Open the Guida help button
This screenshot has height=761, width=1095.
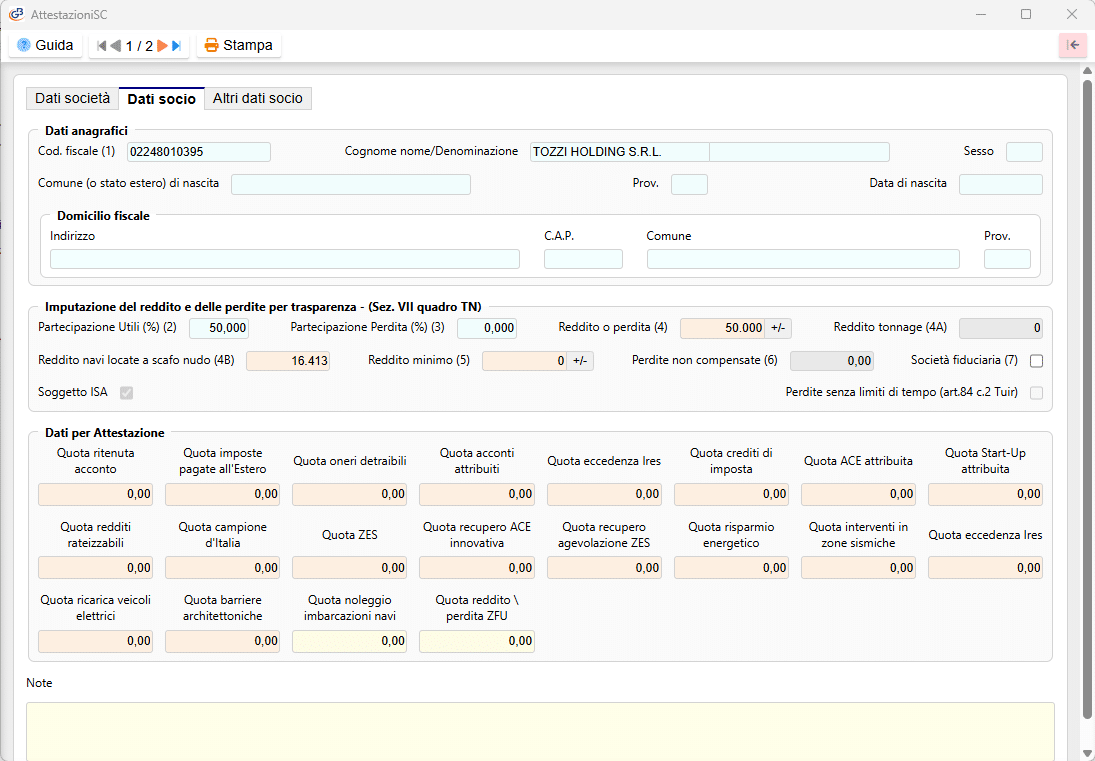click(45, 45)
